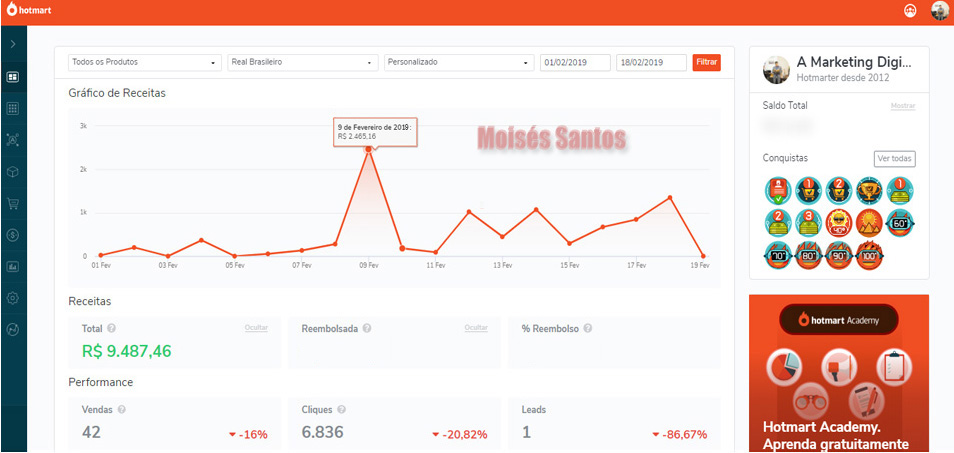
Task: Expand the left sidebar with the chevron
Action: 13,44
